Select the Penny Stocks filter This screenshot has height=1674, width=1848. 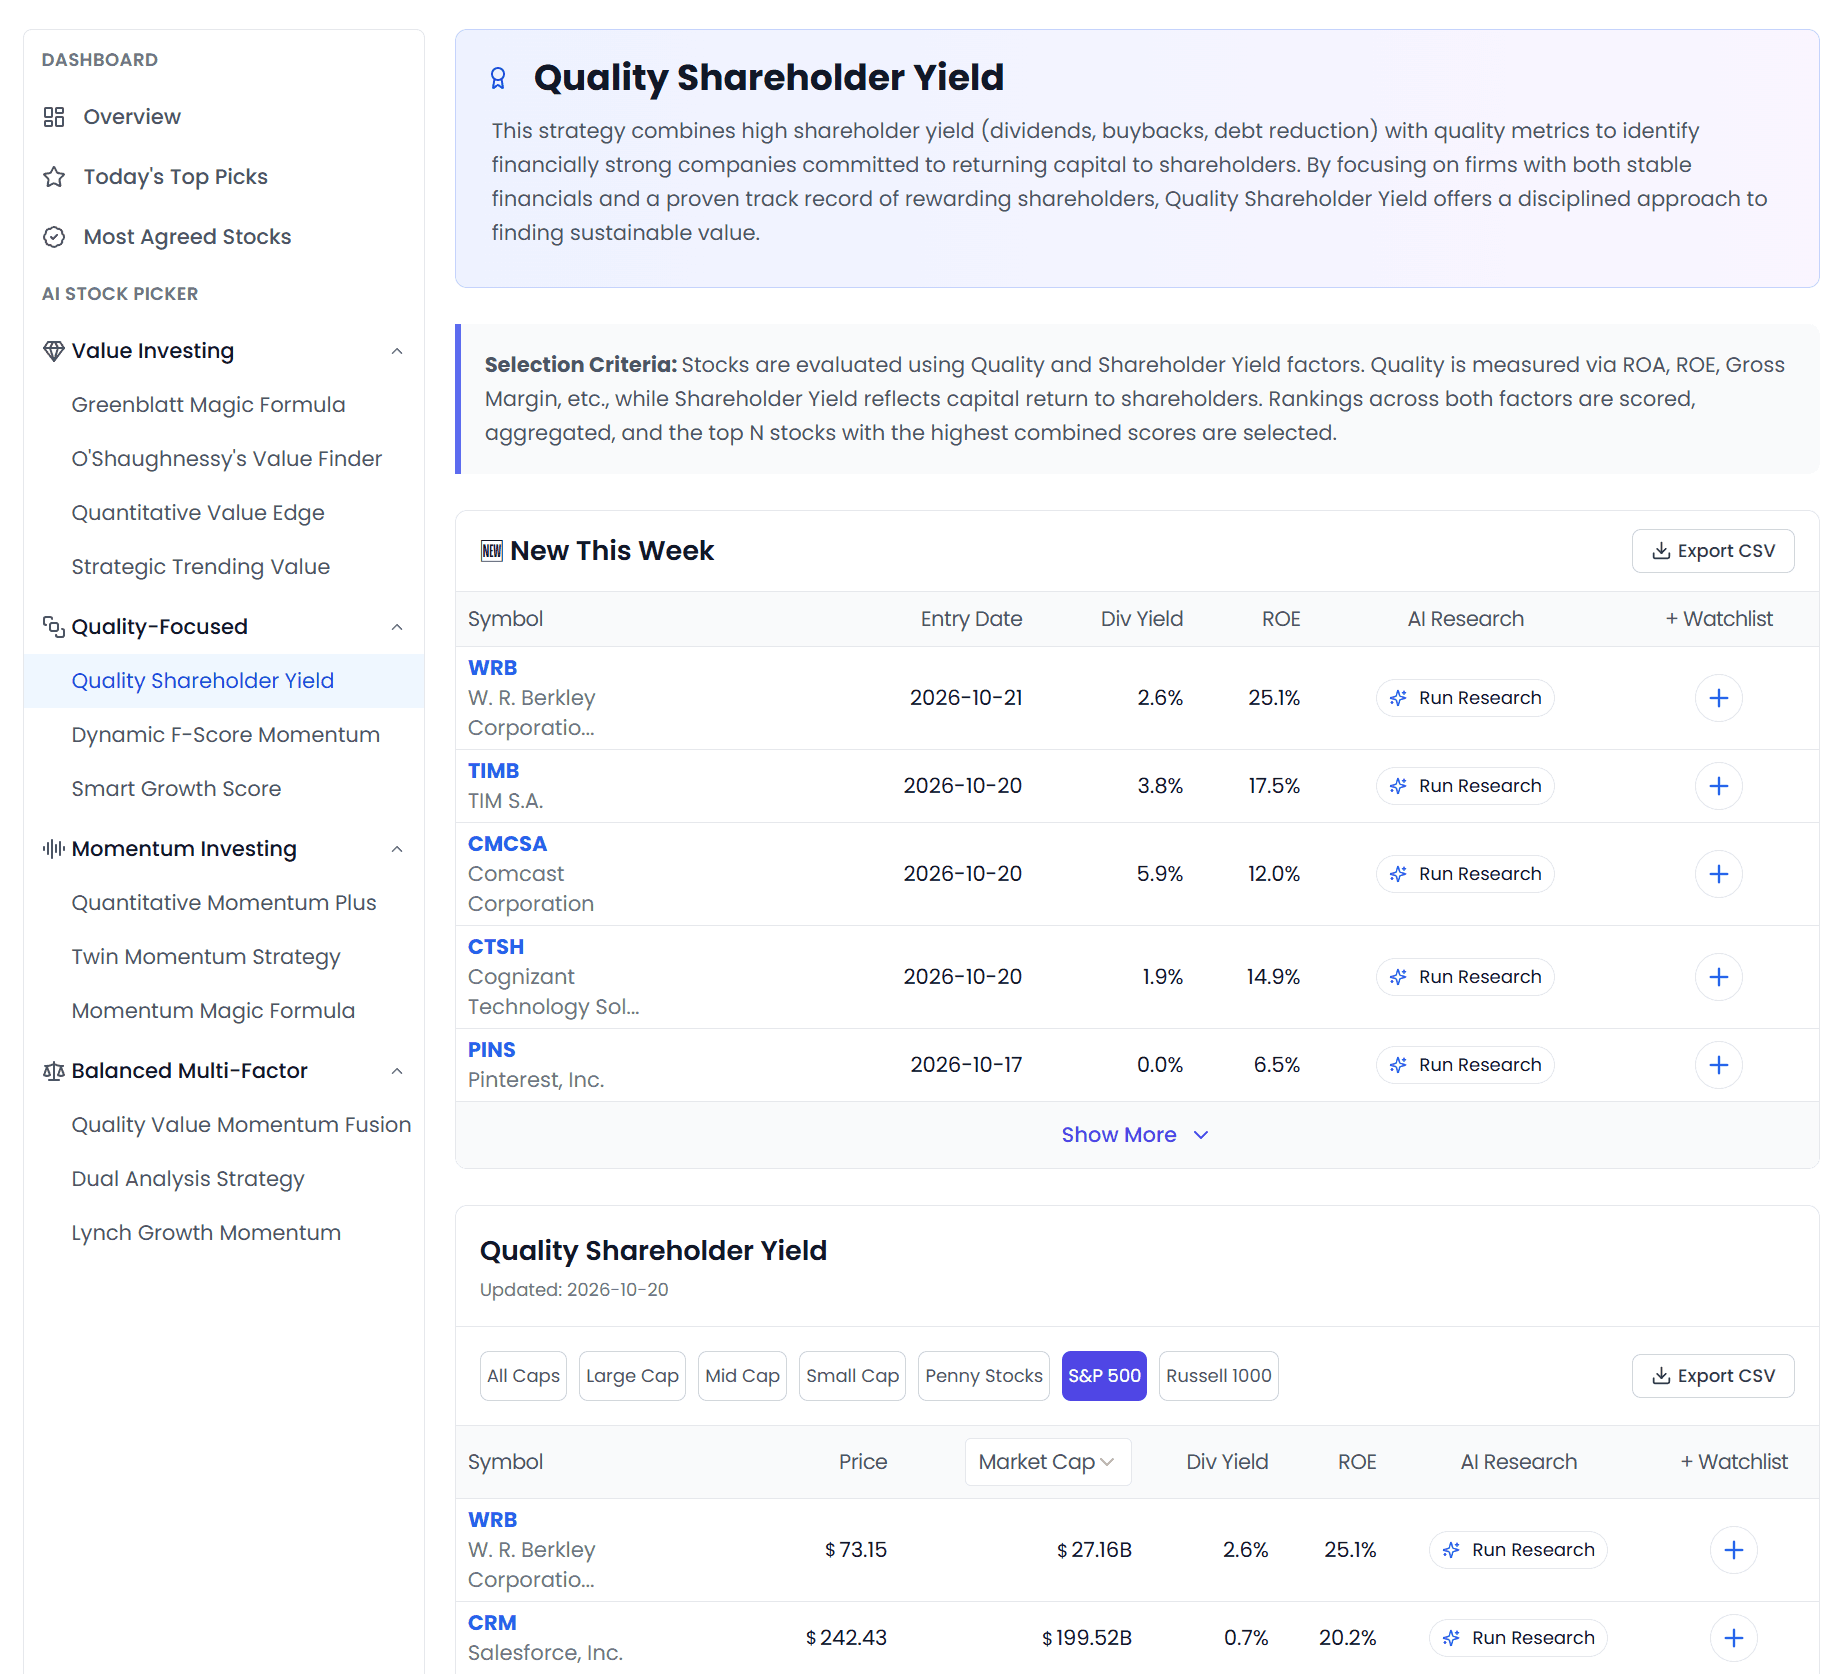[x=984, y=1376]
